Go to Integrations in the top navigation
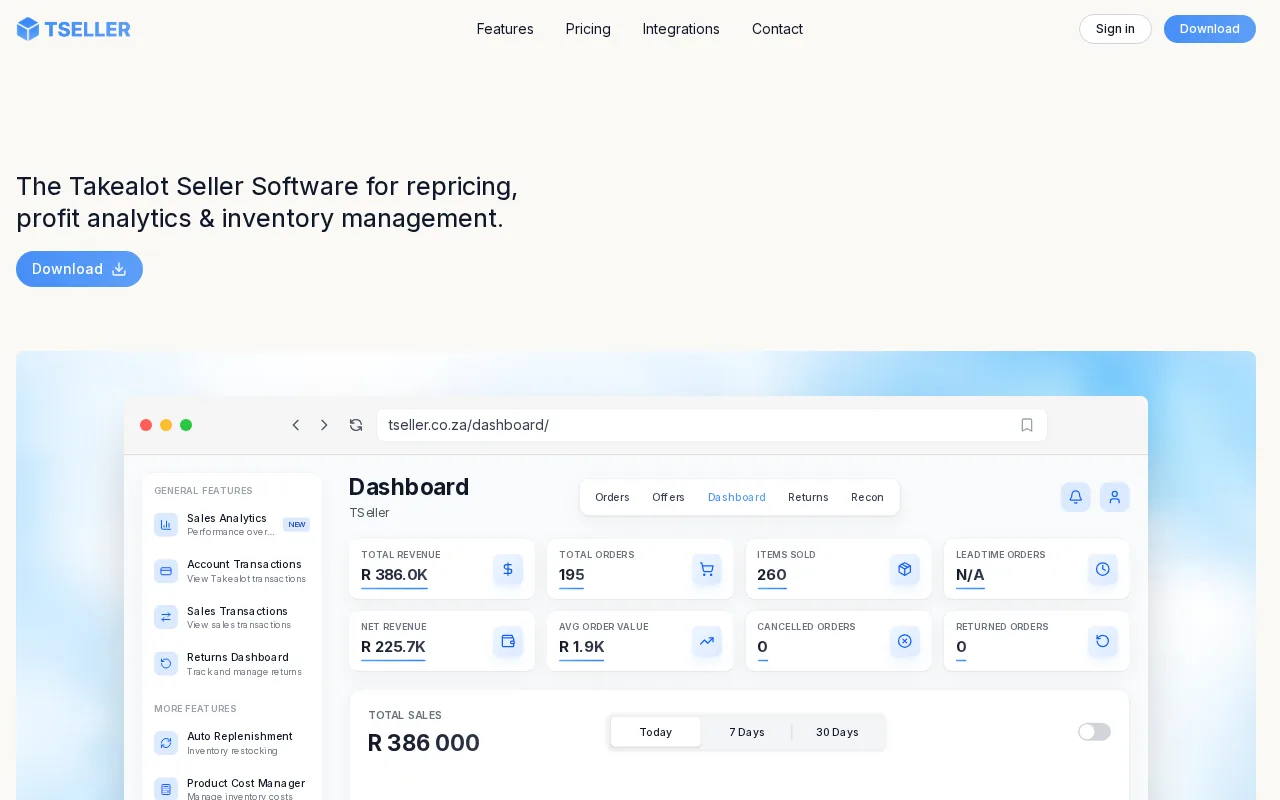Screen dimensions: 1280x800 (681, 29)
